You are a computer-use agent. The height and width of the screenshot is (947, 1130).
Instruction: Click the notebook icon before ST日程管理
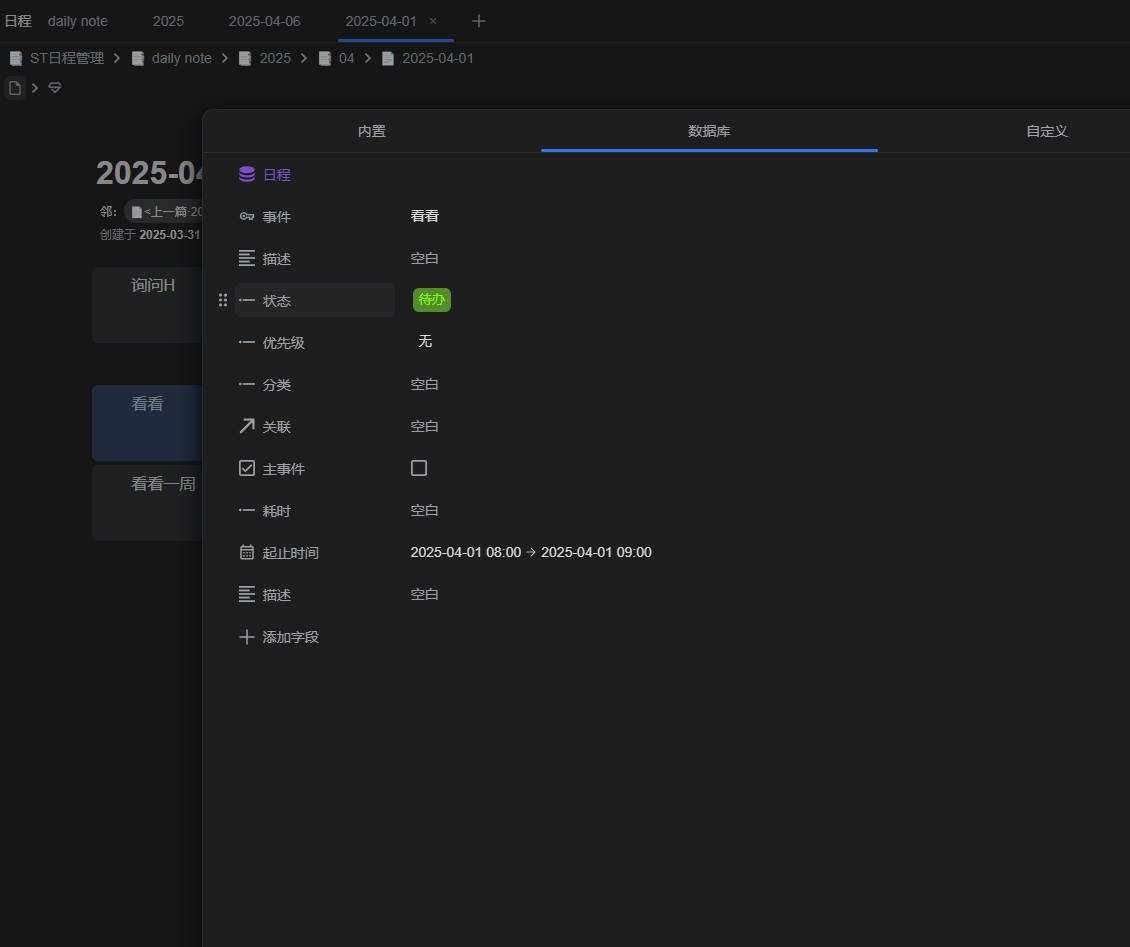pyautogui.click(x=16, y=58)
